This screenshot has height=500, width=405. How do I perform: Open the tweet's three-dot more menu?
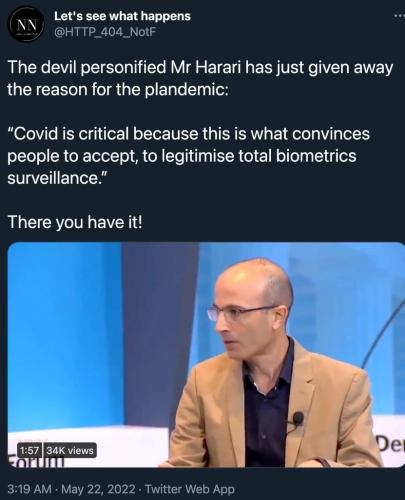pyautogui.click(x=399, y=16)
